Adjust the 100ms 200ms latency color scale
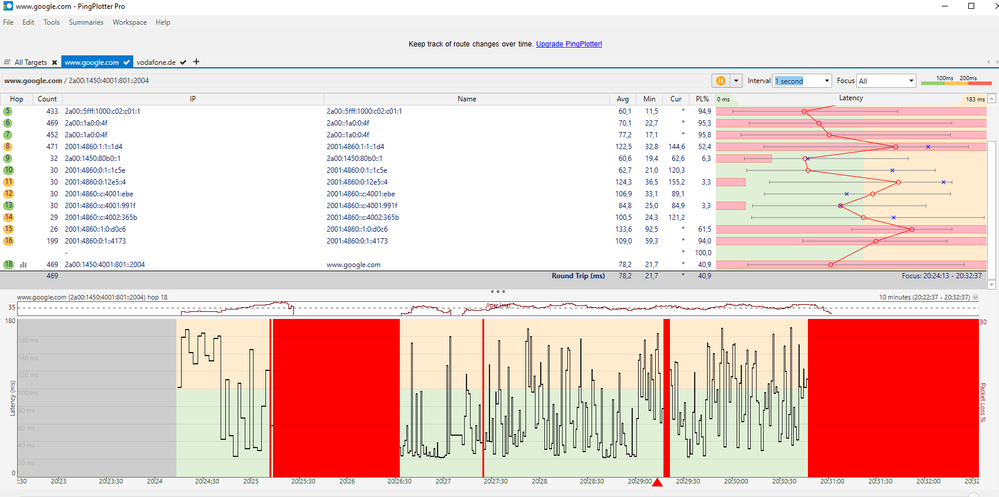The width and height of the screenshot is (999, 497). (957, 81)
